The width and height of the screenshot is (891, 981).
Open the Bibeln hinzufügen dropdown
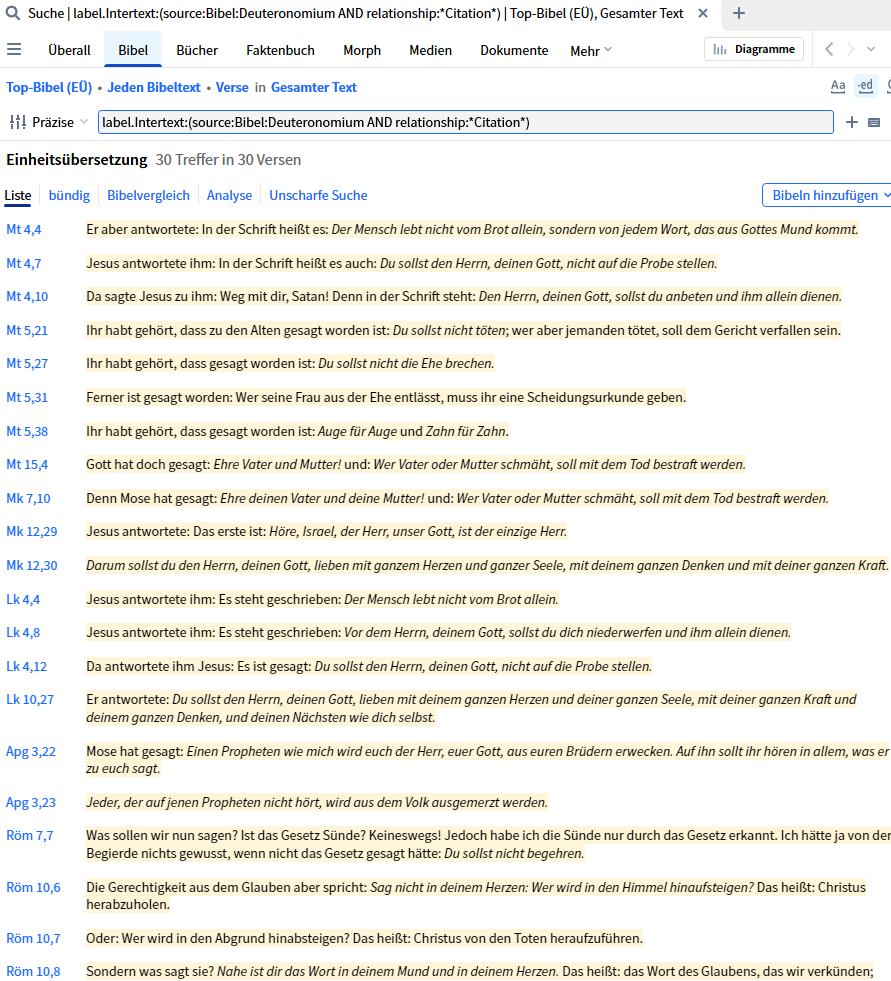827,195
